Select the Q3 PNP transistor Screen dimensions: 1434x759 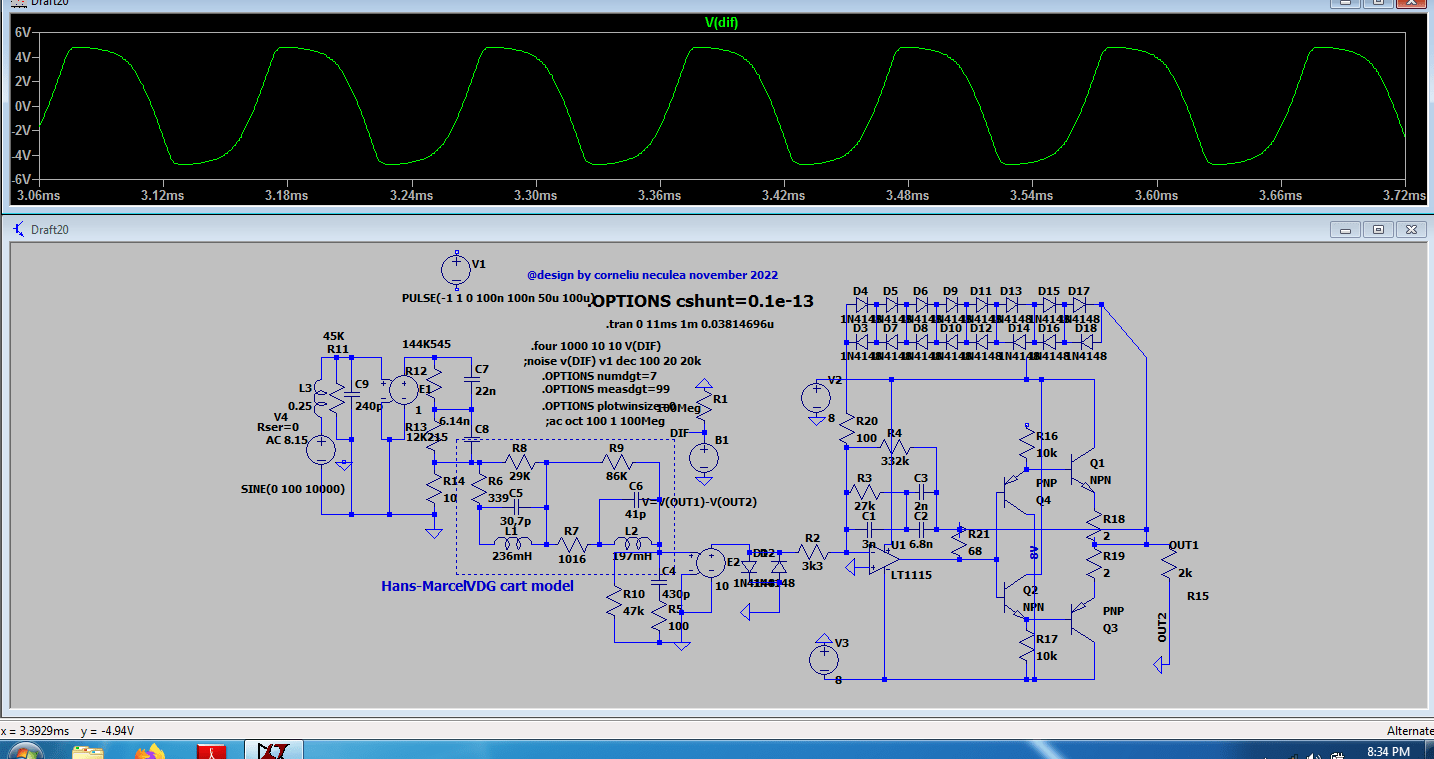(1082, 617)
